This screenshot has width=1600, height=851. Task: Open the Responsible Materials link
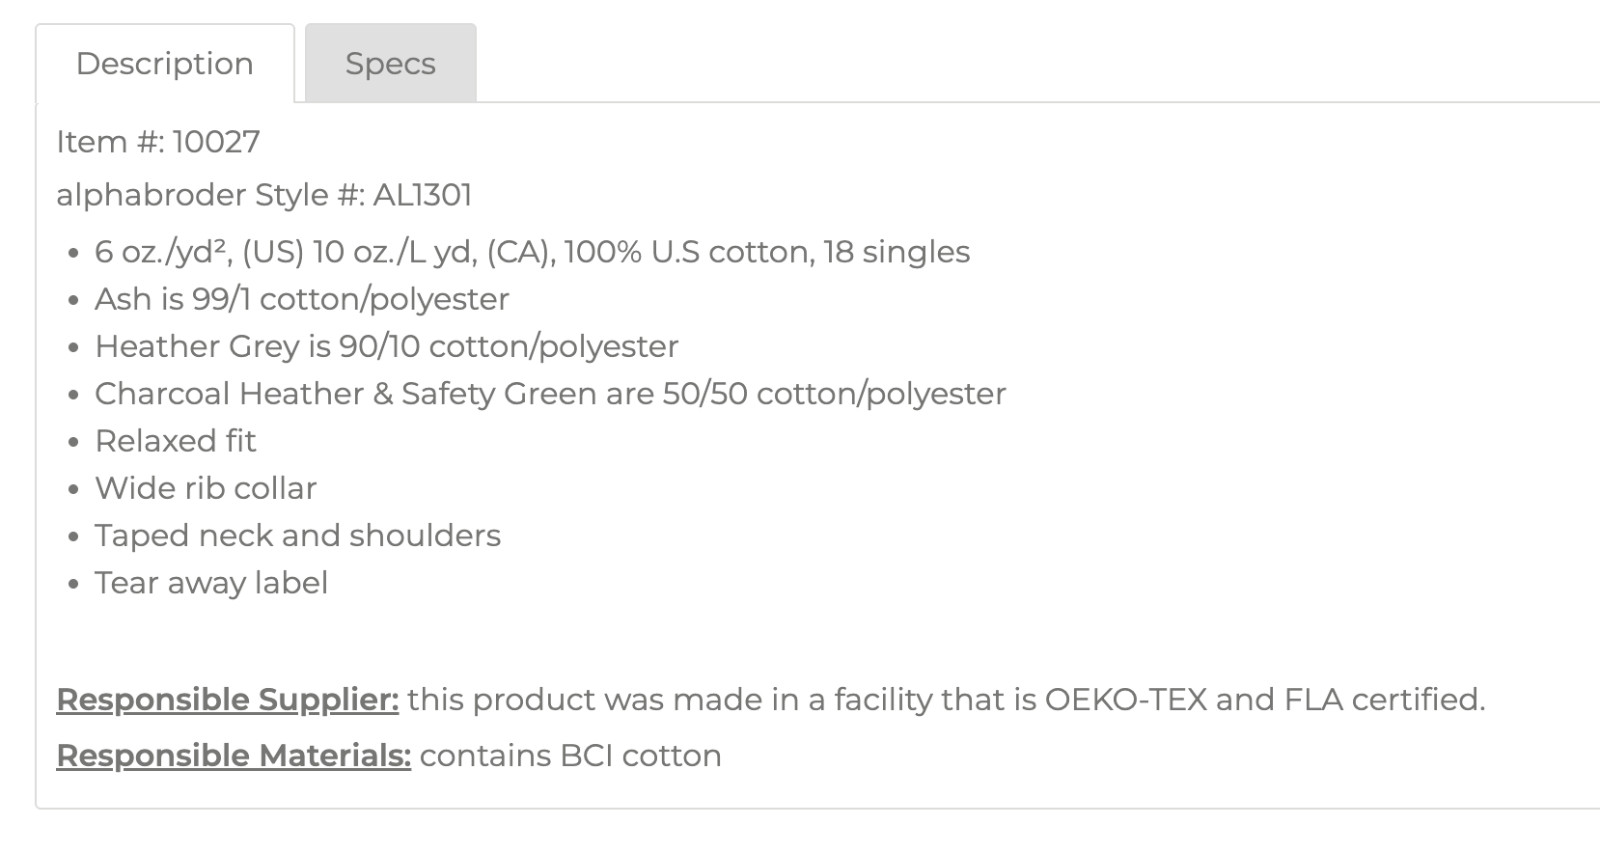pos(233,755)
